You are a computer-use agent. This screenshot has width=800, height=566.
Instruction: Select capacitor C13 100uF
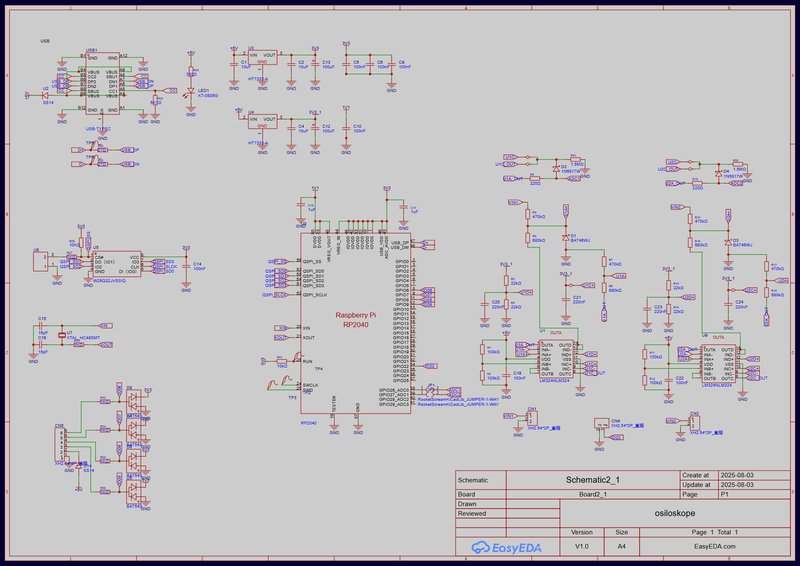pos(315,64)
